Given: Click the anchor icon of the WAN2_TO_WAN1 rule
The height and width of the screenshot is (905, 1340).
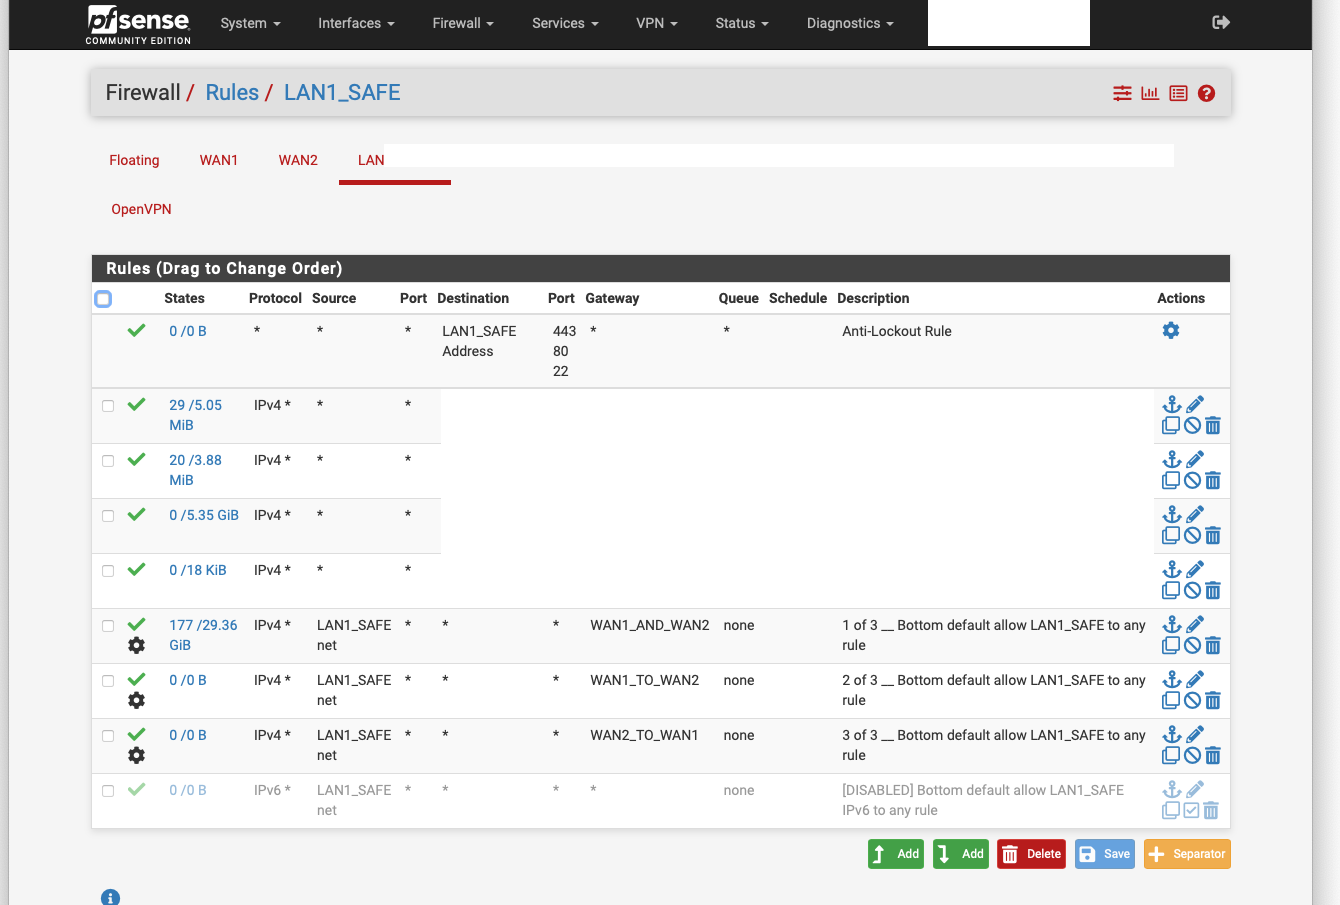Looking at the screenshot, I should pyautogui.click(x=1172, y=734).
